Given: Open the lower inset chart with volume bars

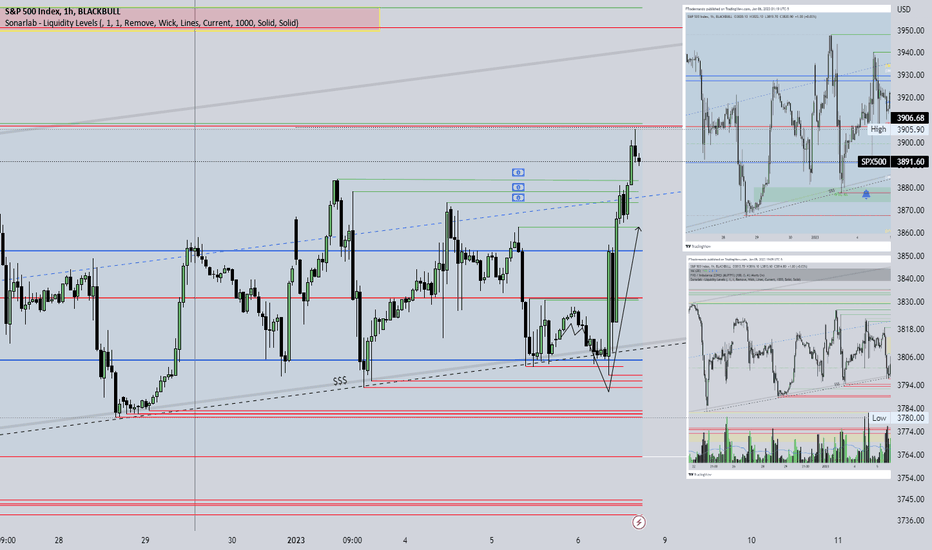Looking at the screenshot, I should pyautogui.click(x=789, y=367).
